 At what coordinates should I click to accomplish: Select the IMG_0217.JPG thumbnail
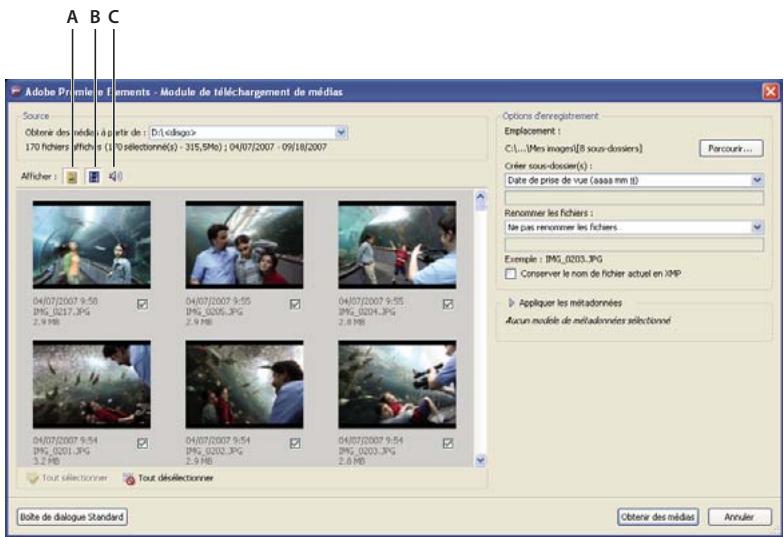coord(92,245)
